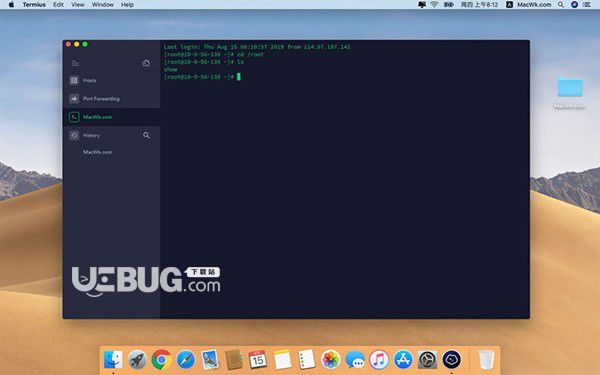This screenshot has height=375, width=600.
Task: Click the Termius icon in the dock
Action: point(452,360)
